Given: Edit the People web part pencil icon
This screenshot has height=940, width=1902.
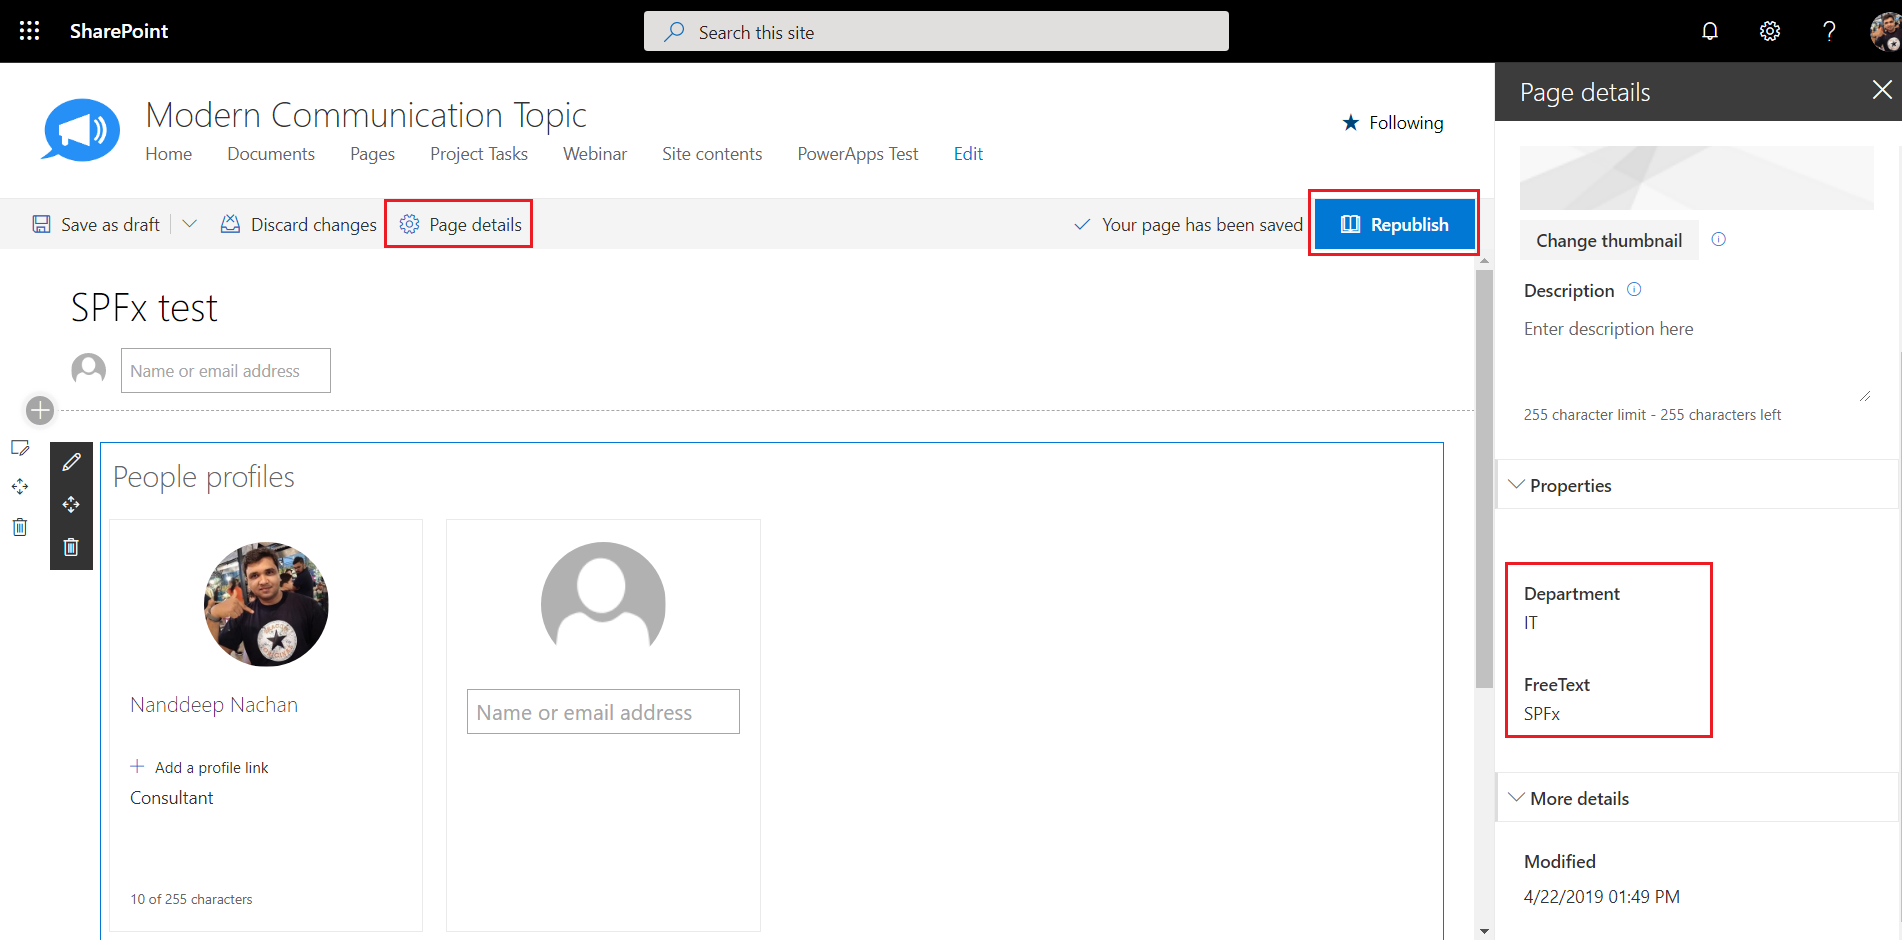Looking at the screenshot, I should pyautogui.click(x=71, y=462).
